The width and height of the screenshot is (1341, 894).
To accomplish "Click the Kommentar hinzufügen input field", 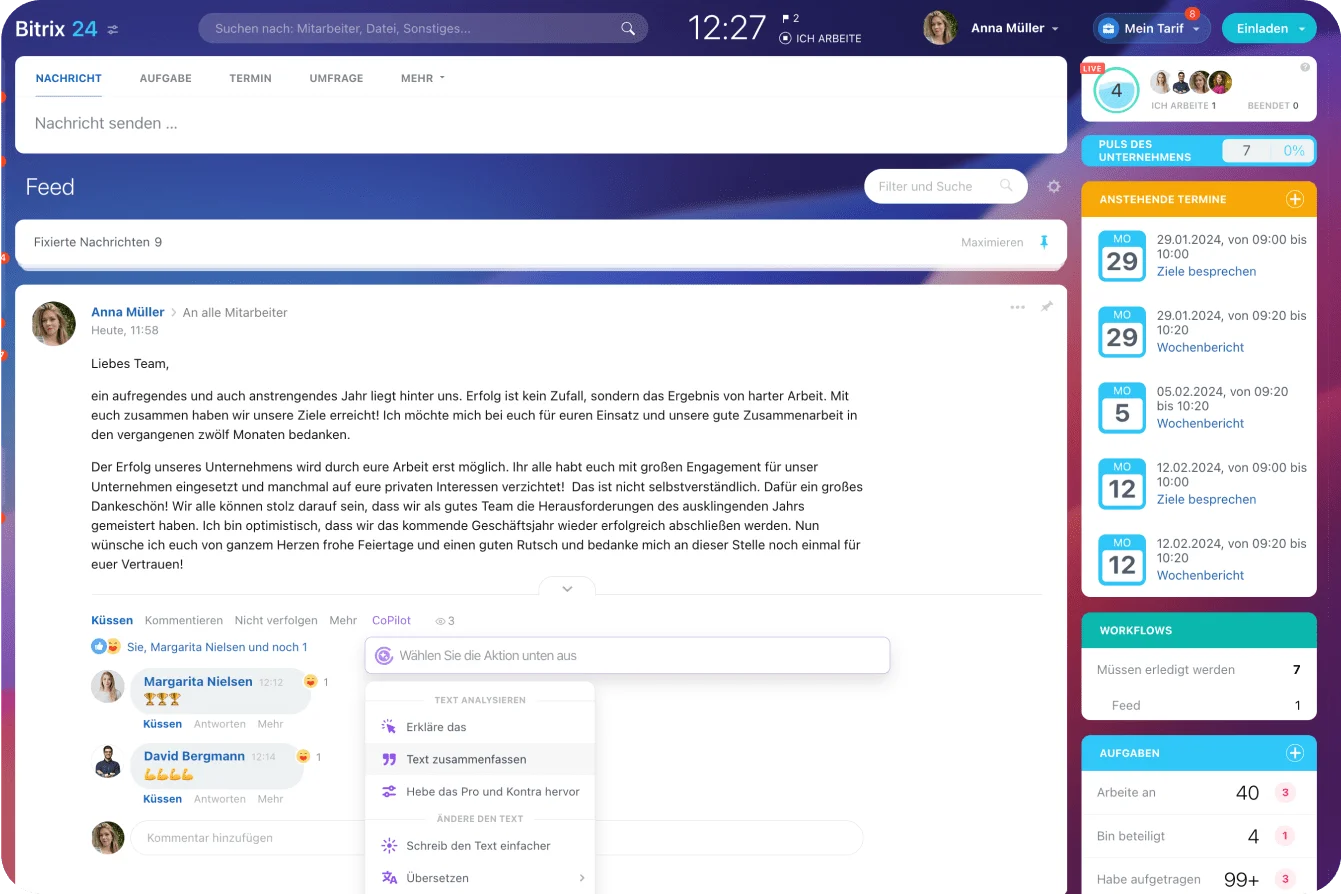I will [495, 838].
